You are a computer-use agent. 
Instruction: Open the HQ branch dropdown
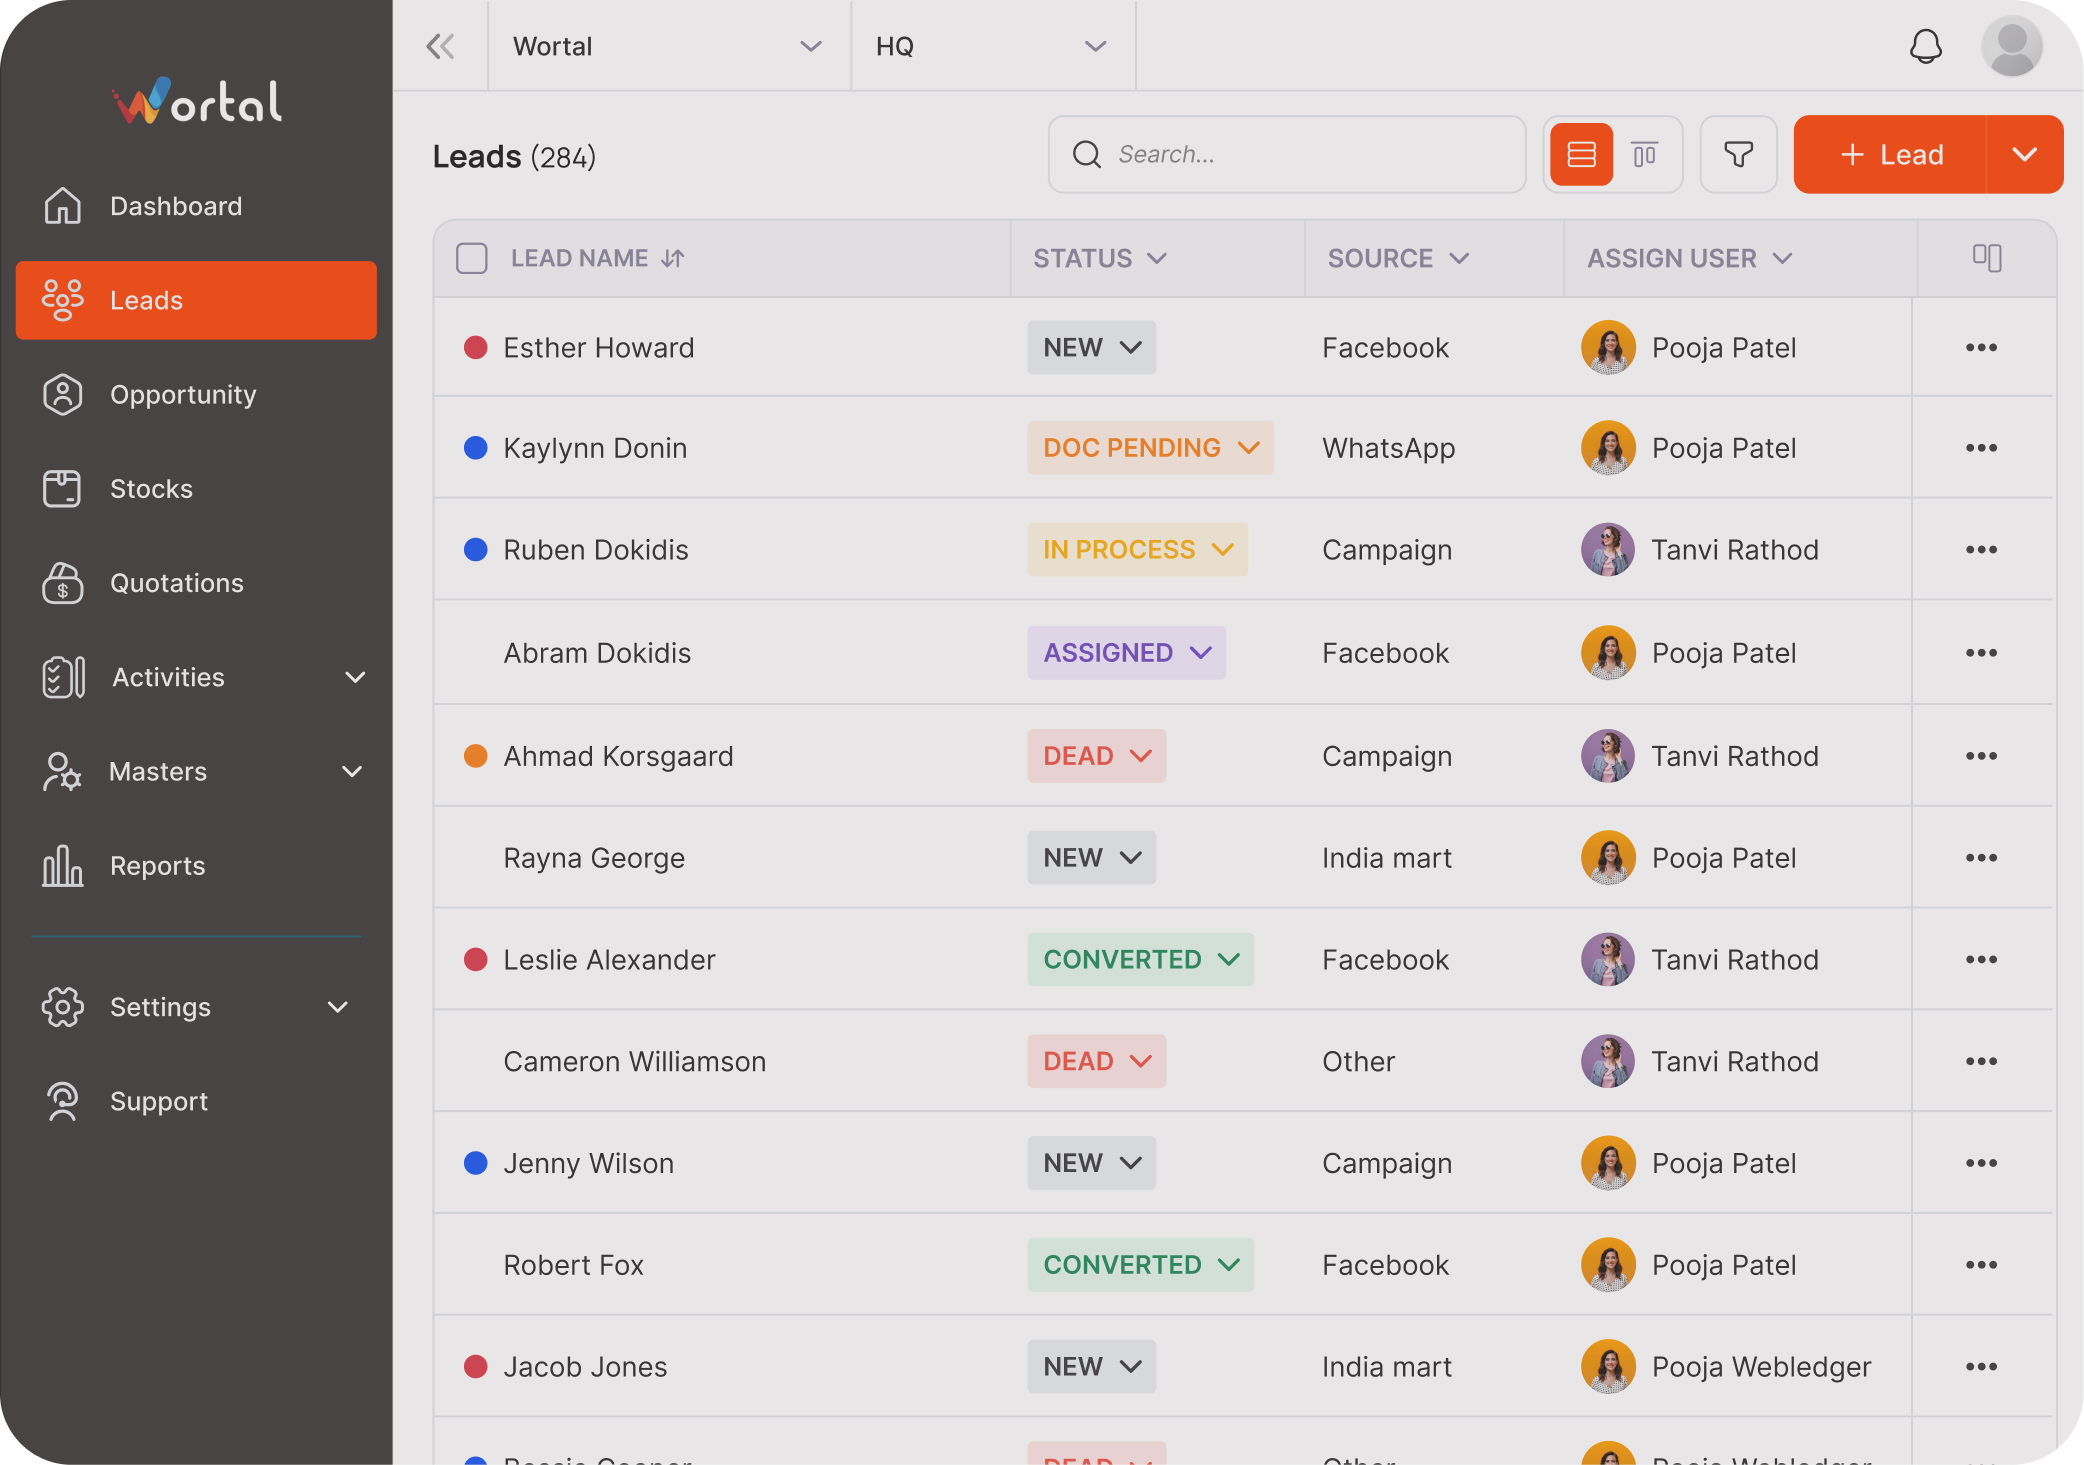pyautogui.click(x=992, y=46)
